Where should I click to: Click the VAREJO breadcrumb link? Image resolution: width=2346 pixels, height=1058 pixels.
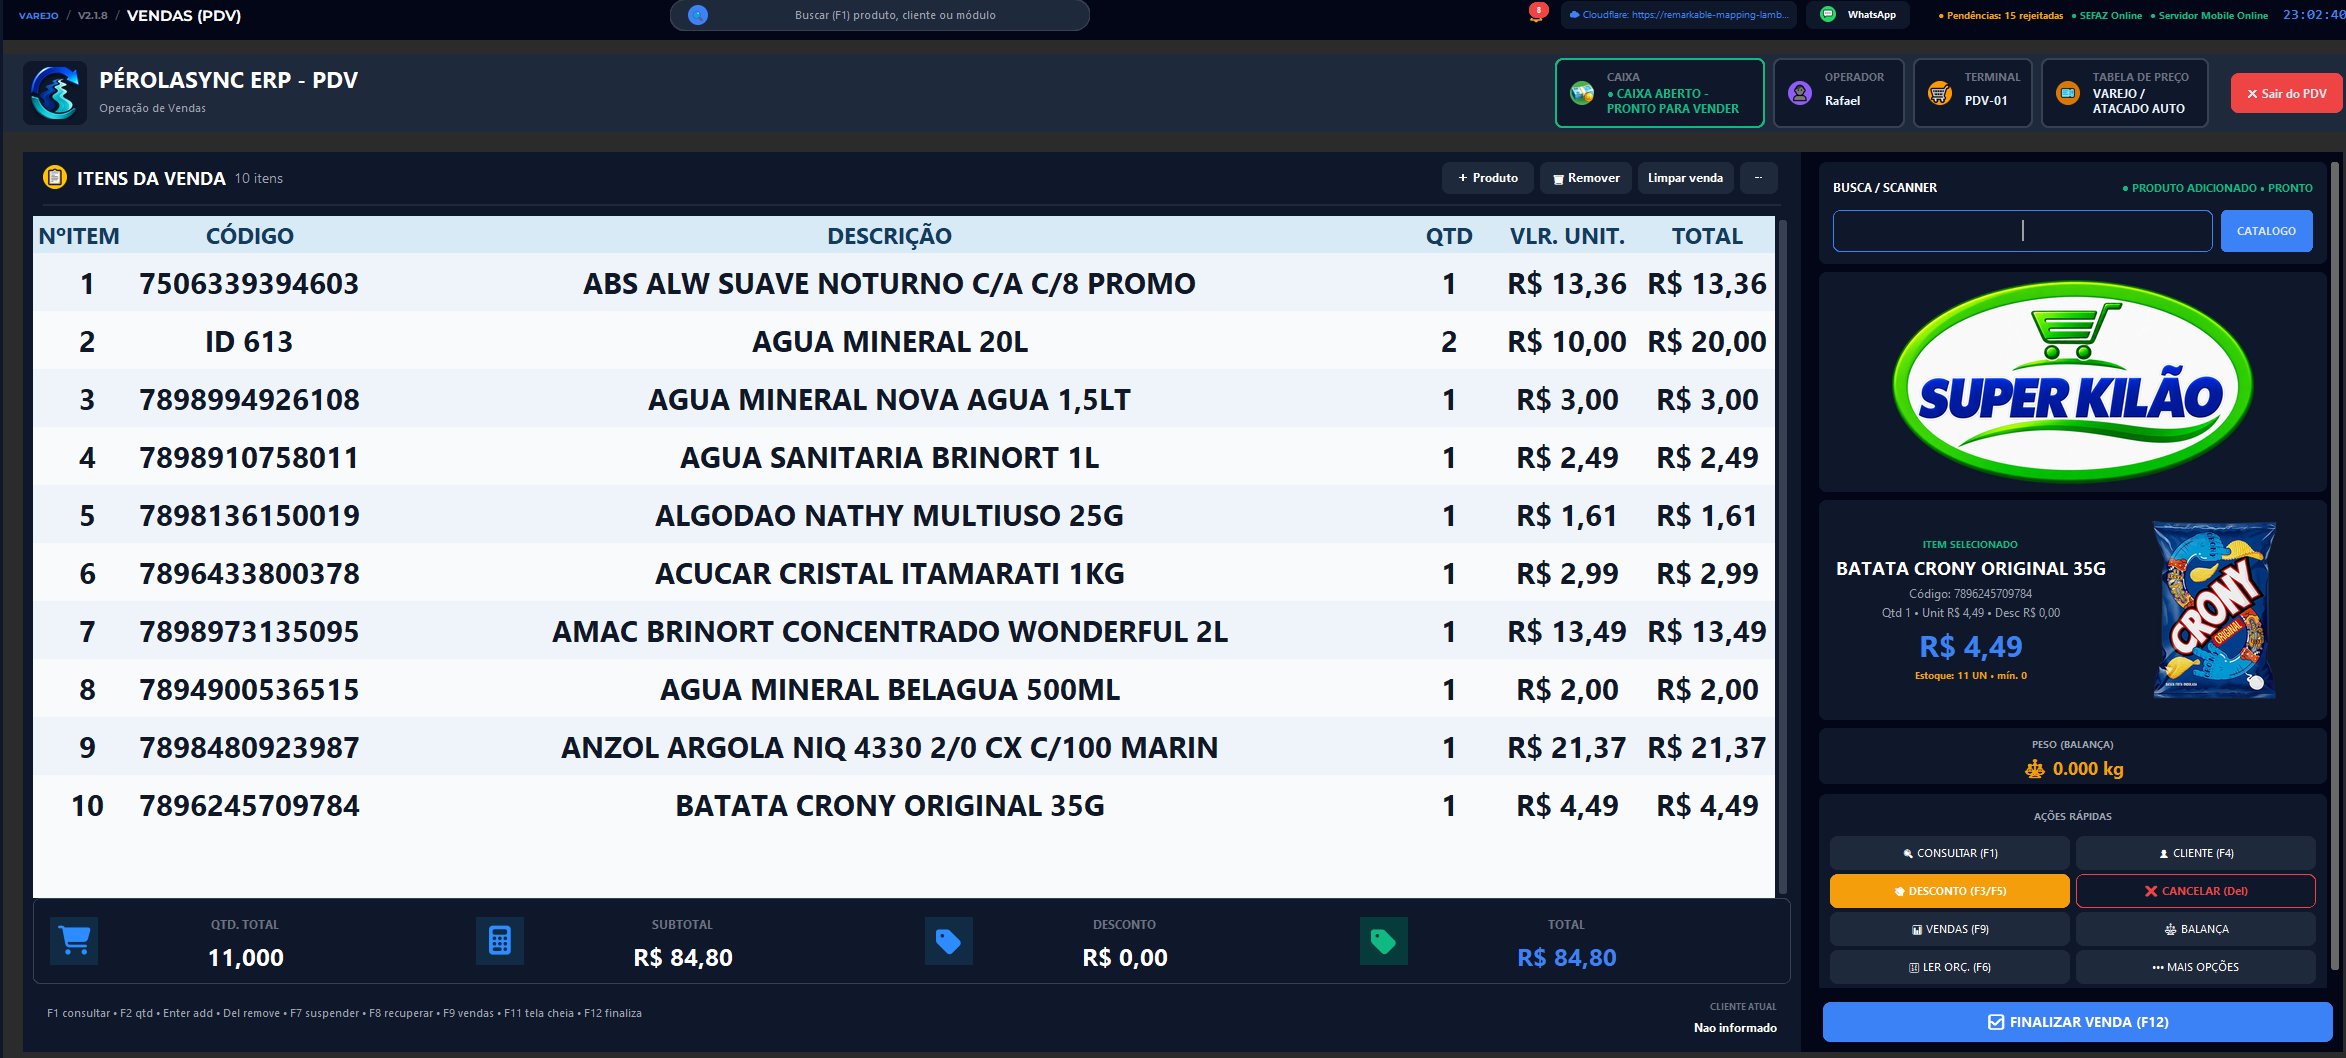(38, 15)
